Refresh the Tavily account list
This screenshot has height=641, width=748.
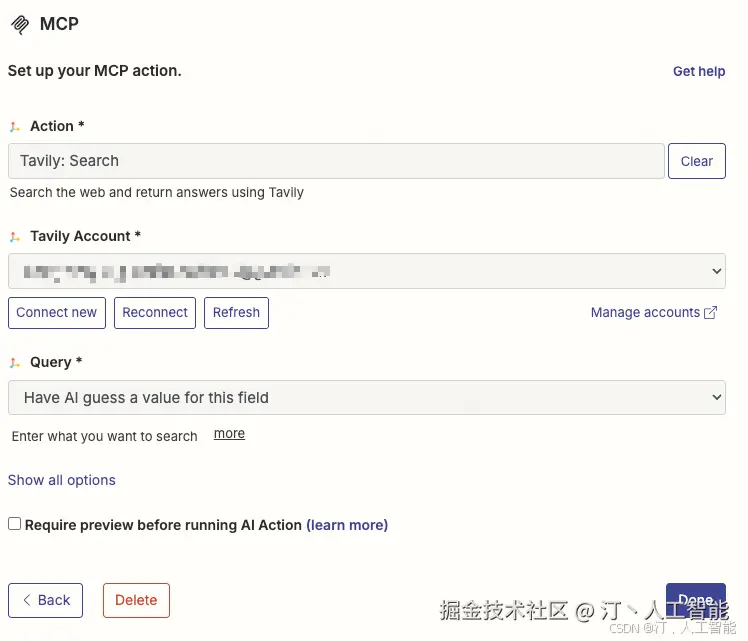[236, 312]
